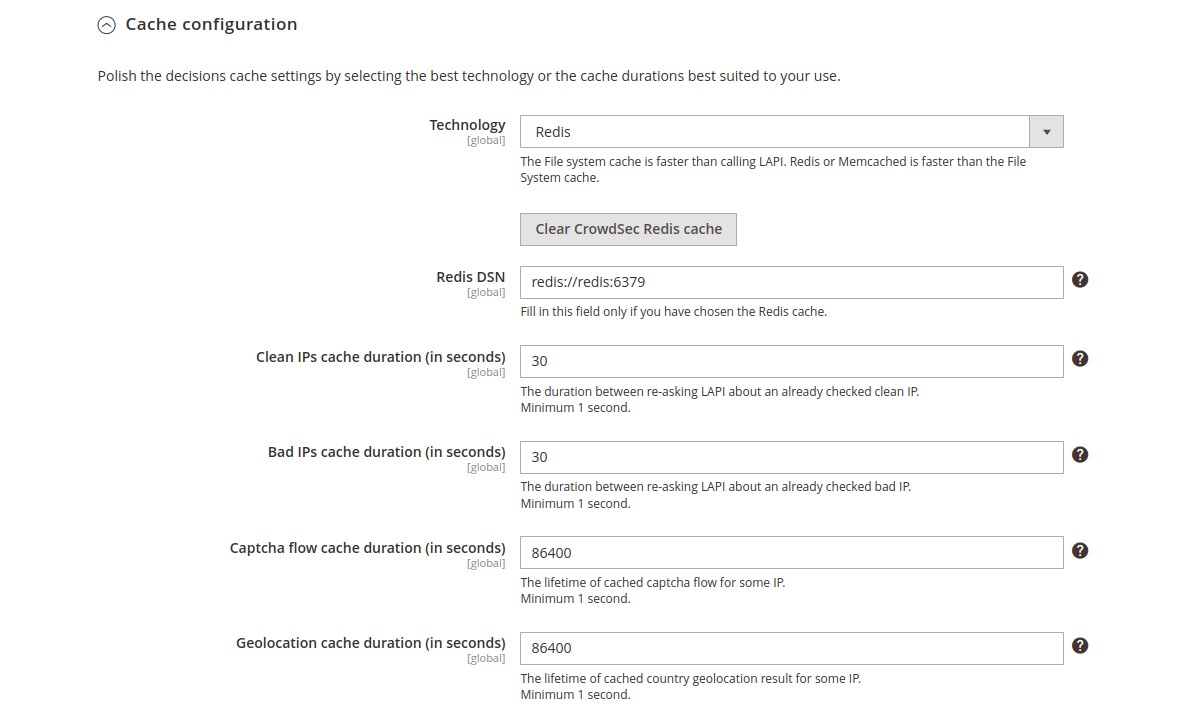Click the Technology field label

tap(467, 125)
